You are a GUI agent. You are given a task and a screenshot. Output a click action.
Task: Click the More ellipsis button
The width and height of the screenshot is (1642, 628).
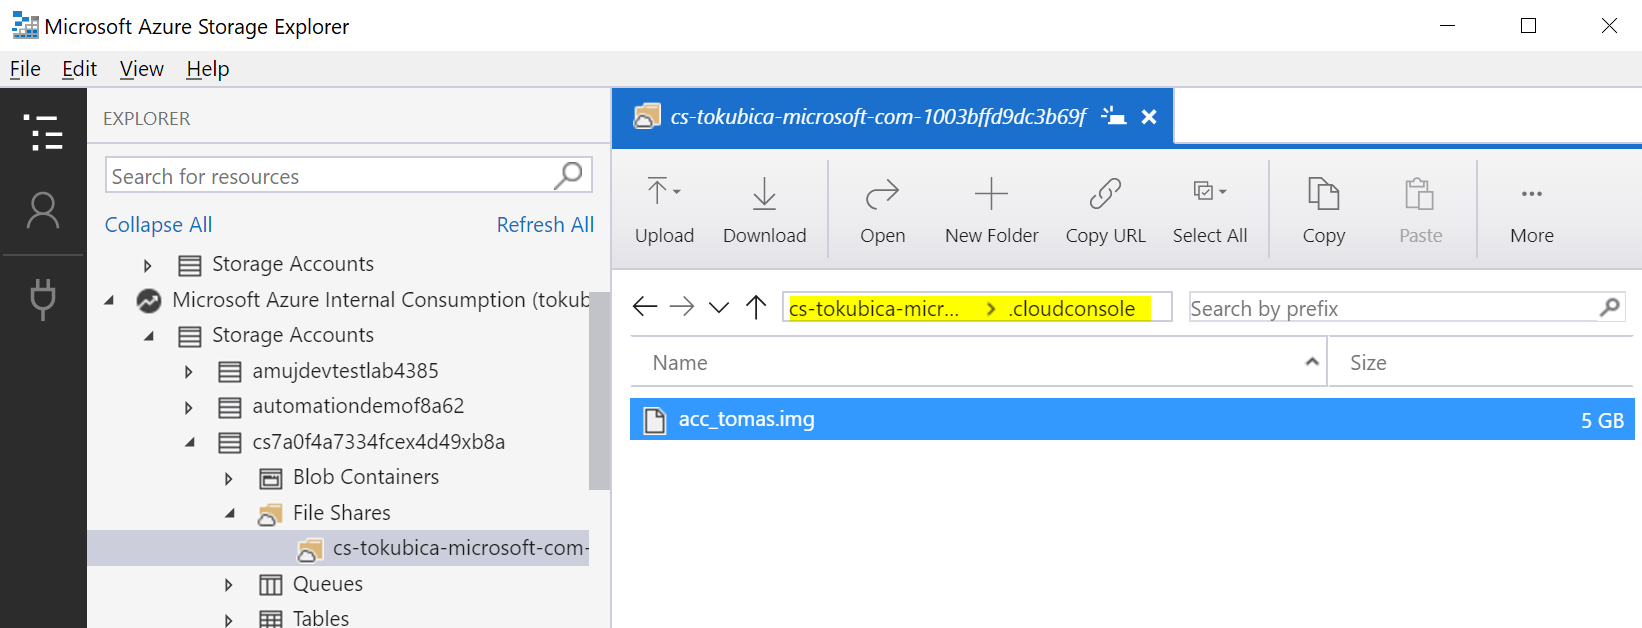tap(1532, 210)
